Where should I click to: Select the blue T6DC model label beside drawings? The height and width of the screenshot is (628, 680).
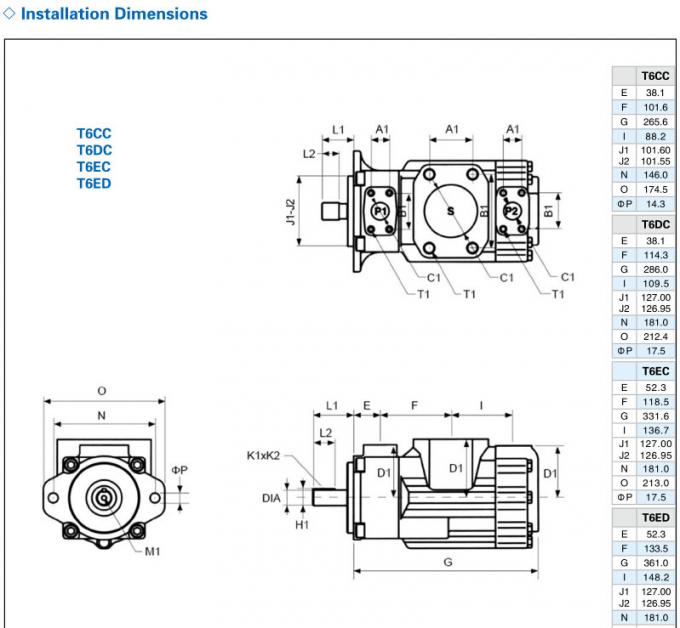pos(94,150)
